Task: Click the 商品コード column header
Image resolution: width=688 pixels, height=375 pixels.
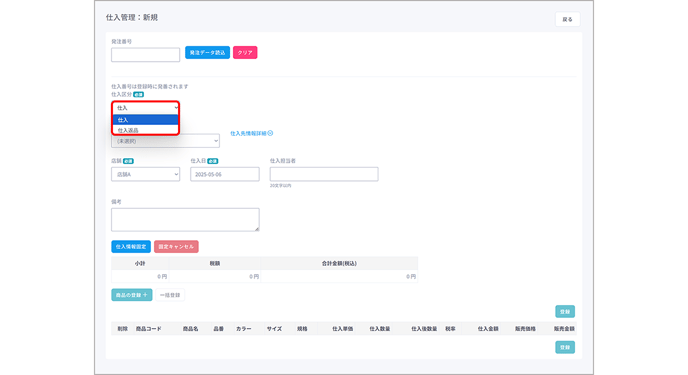Action: pyautogui.click(x=148, y=329)
